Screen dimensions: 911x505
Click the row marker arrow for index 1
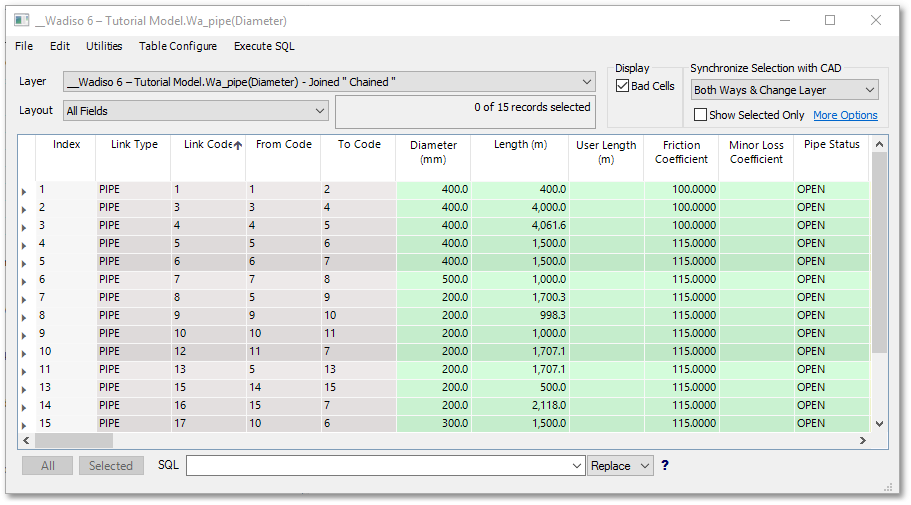[x=24, y=191]
